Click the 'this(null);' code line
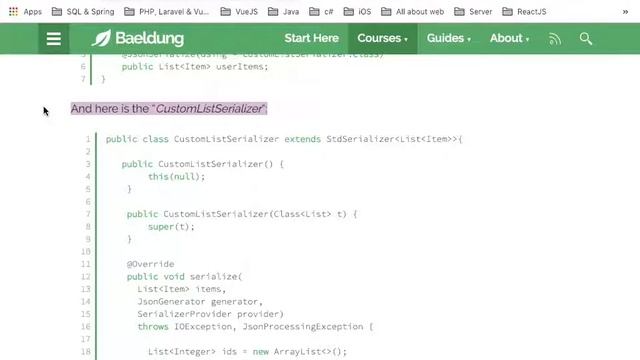Viewport: 640px width, 360px height. 176,177
